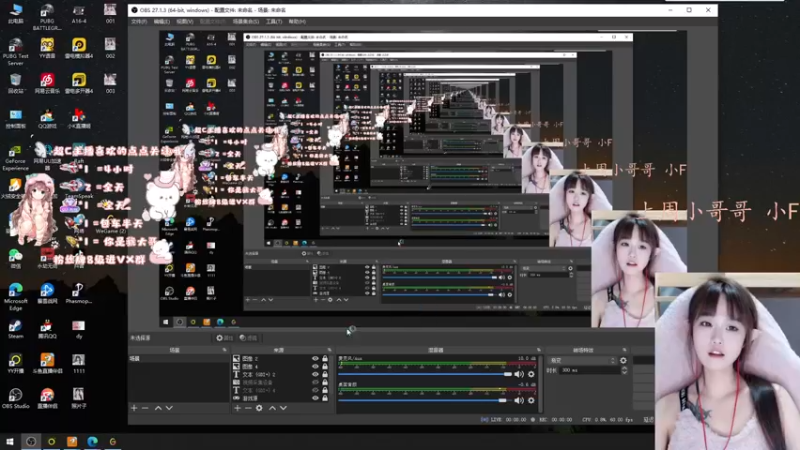Image resolution: width=800 pixels, height=450 pixels.
Task: Click the transition duration 300 ms field
Action: point(590,370)
